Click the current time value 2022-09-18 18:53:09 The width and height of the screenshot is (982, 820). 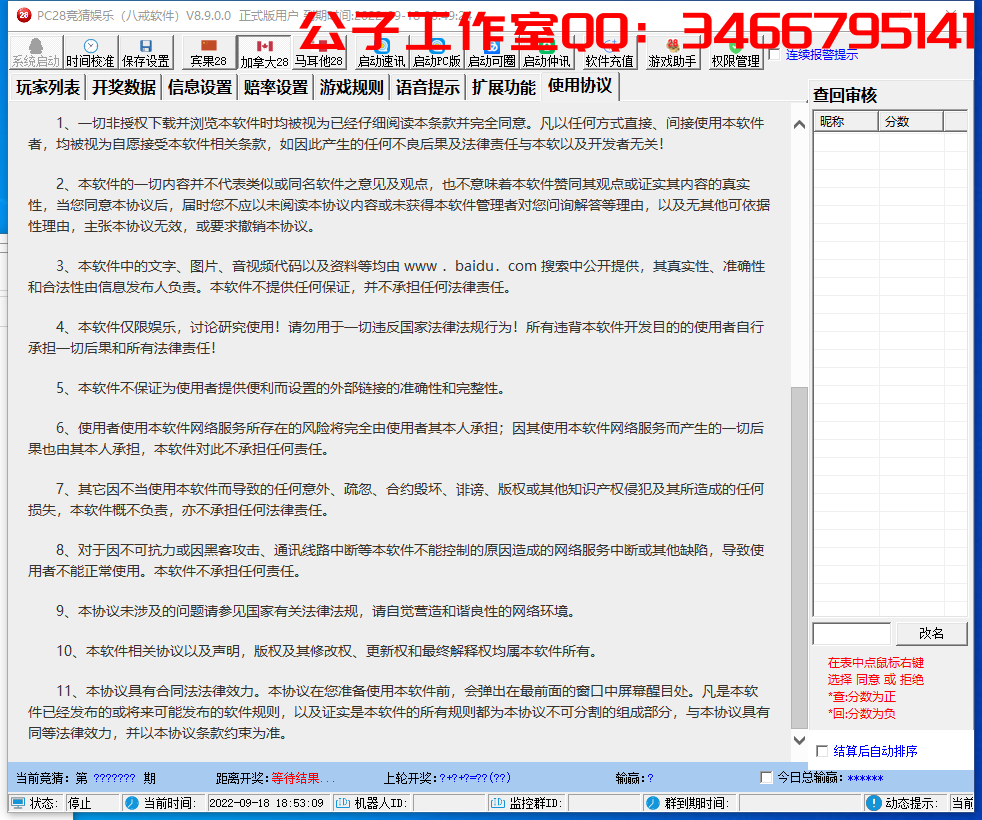coord(266,803)
